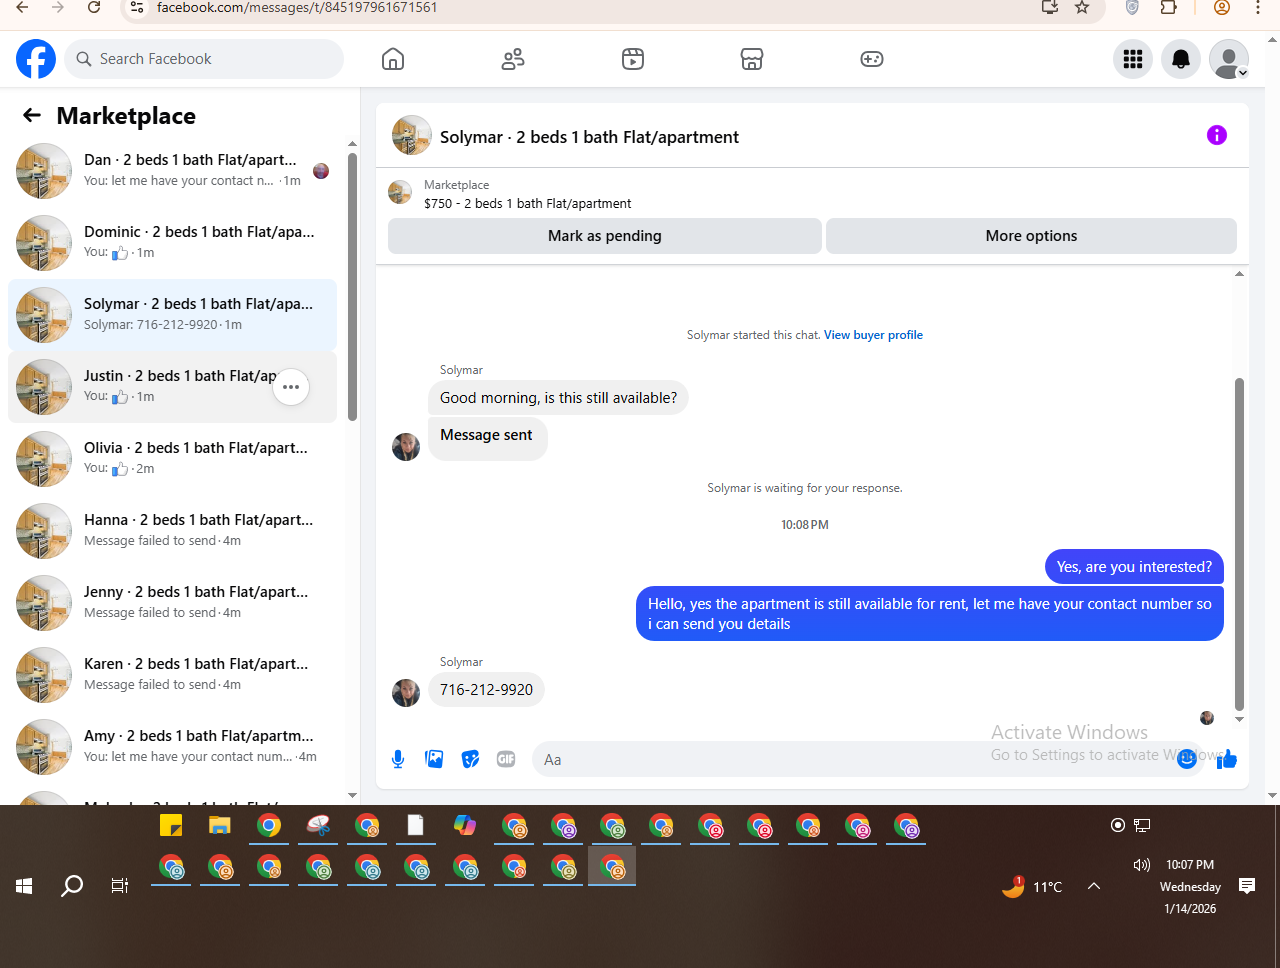This screenshot has width=1280, height=968.
Task: Focus the Search Facebook field
Action: pyautogui.click(x=204, y=59)
